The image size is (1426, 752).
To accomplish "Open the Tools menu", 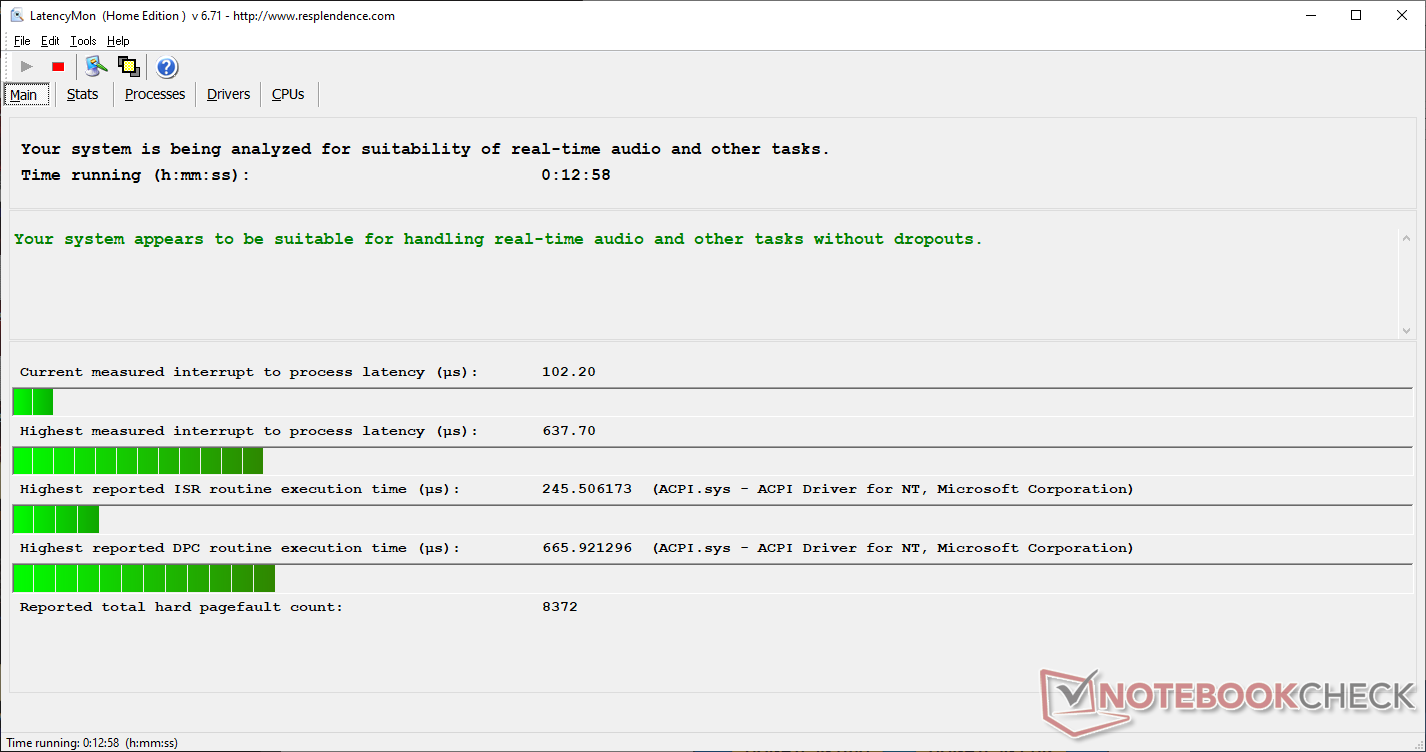I will (x=83, y=41).
